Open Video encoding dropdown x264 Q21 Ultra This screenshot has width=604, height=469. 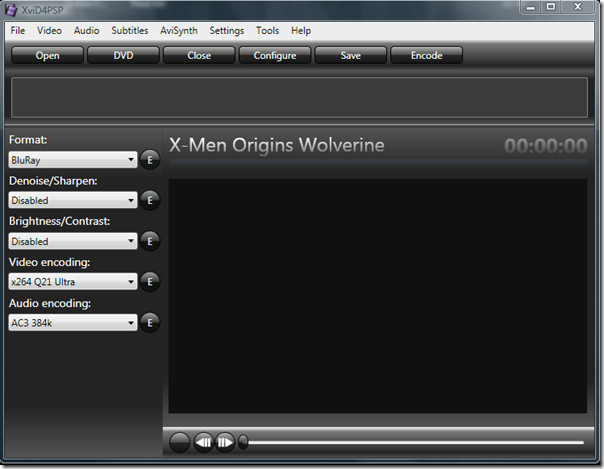pyautogui.click(x=73, y=282)
